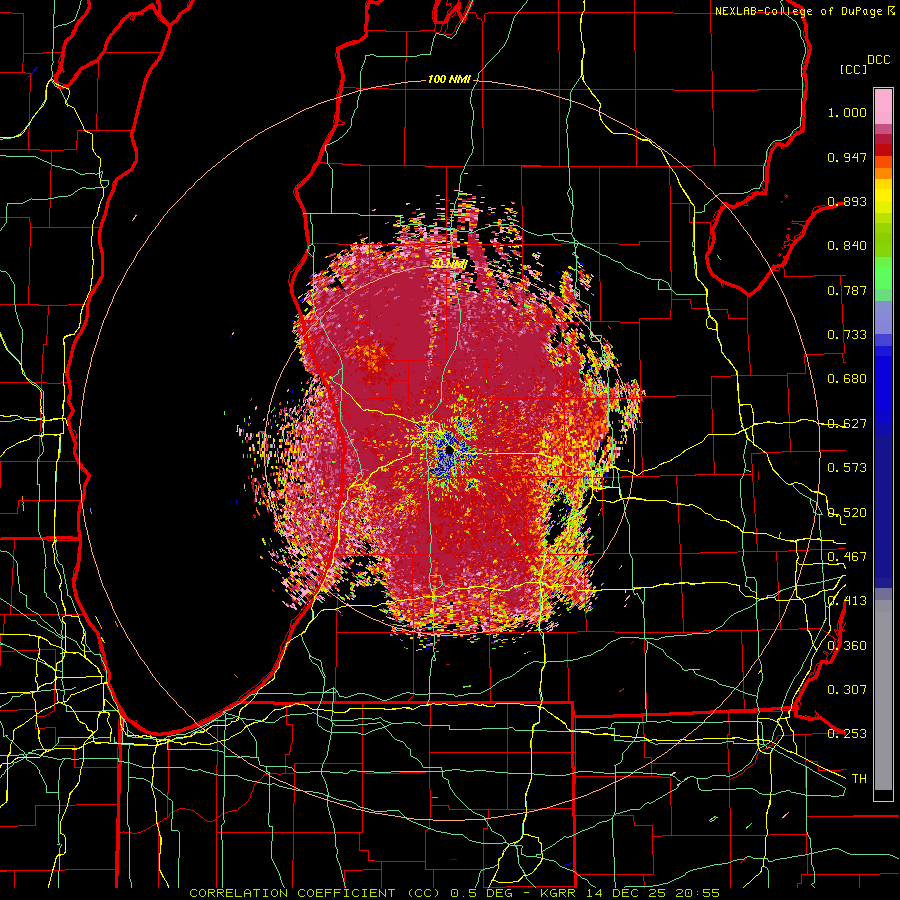Click the 0.360 legend value
900x900 pixels.
[x=847, y=646]
